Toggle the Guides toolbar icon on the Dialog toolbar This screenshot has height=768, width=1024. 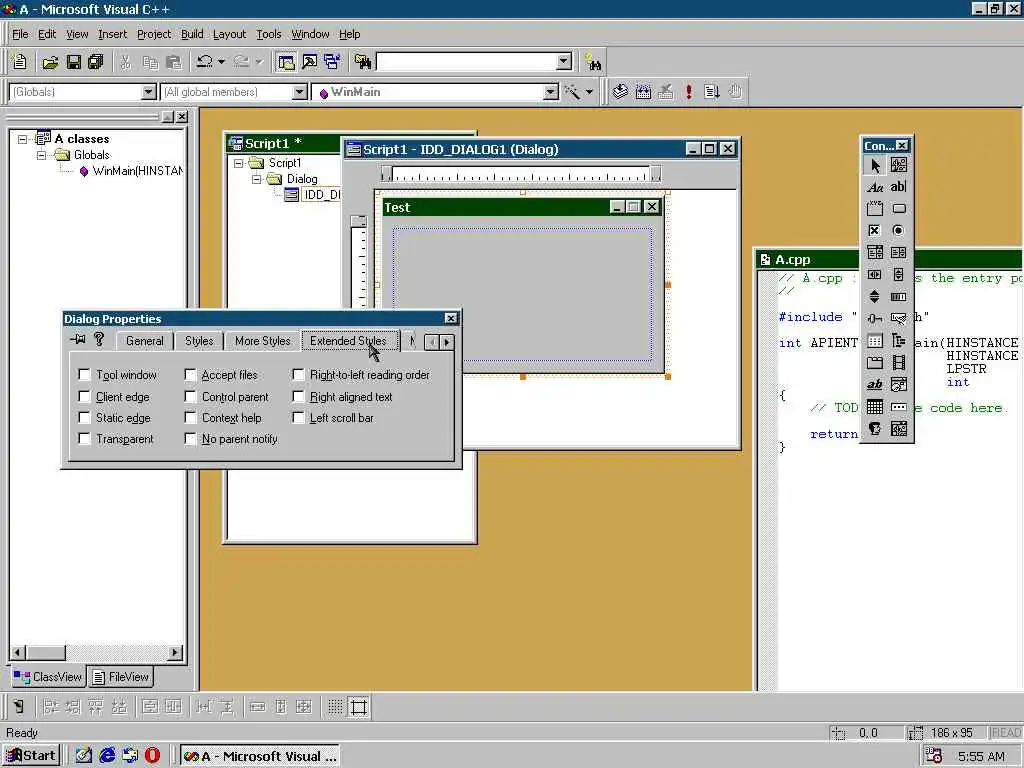[x=359, y=707]
